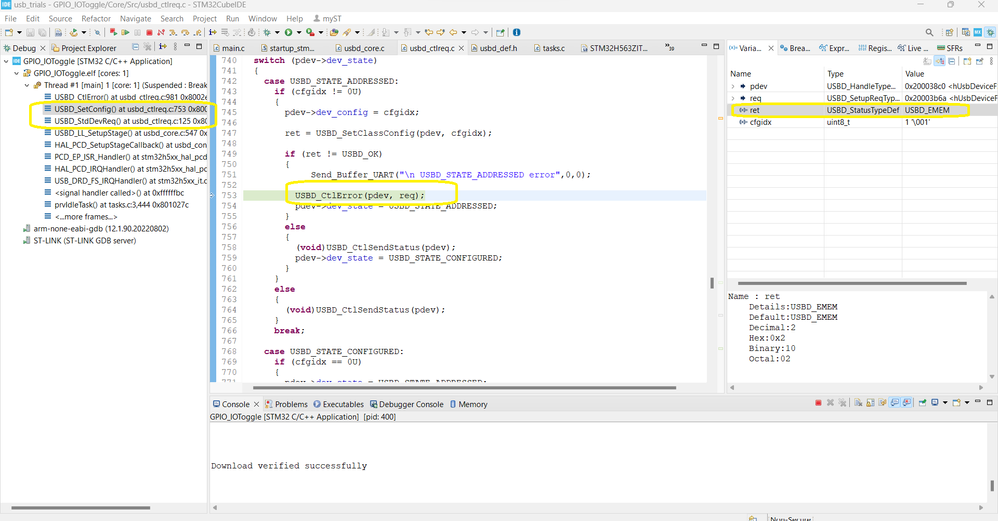This screenshot has height=521, width=998.
Task: Open dropdown arrow next to Debug launch icon
Action: click(x=277, y=32)
